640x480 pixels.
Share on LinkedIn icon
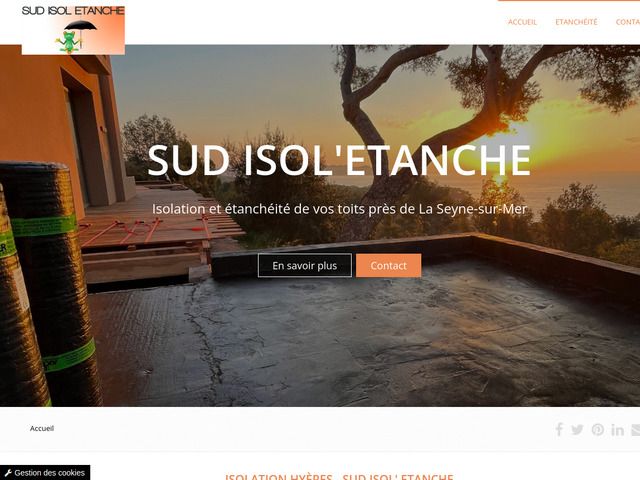[x=618, y=430]
